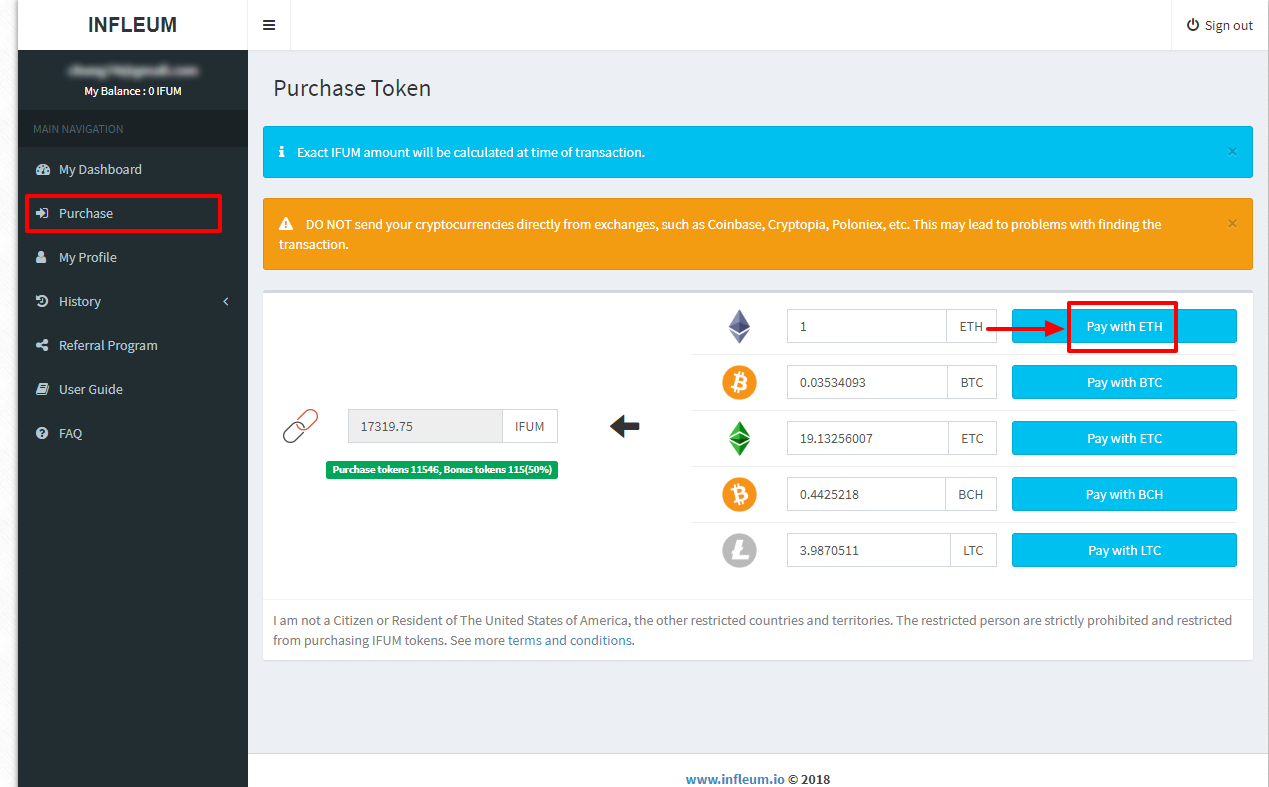The image size is (1269, 787).
Task: Focus the ETH amount field
Action: coord(867,326)
